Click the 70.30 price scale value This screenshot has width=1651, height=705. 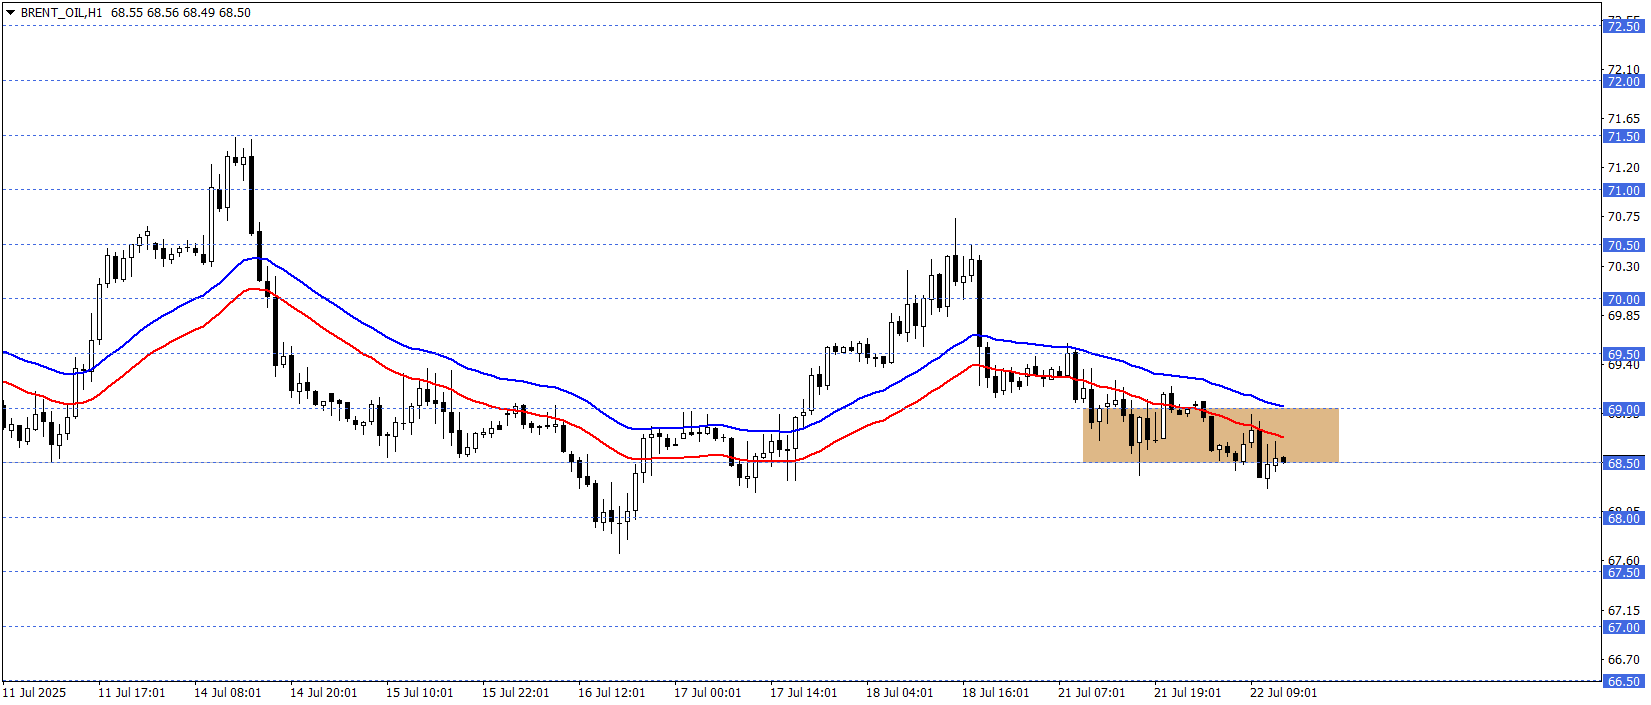(x=1623, y=267)
